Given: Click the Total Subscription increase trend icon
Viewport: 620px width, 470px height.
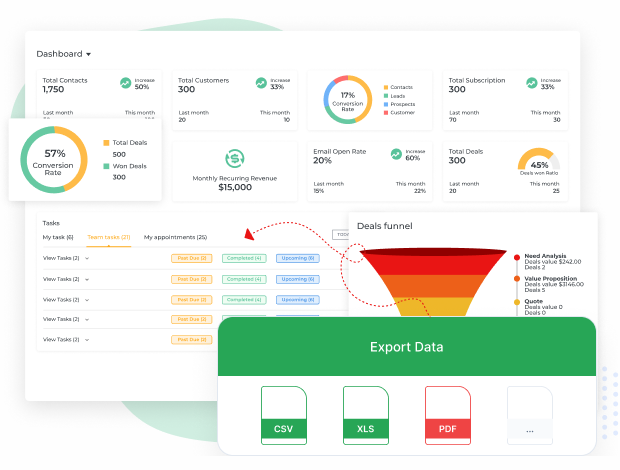Looking at the screenshot, I should tap(532, 83).
